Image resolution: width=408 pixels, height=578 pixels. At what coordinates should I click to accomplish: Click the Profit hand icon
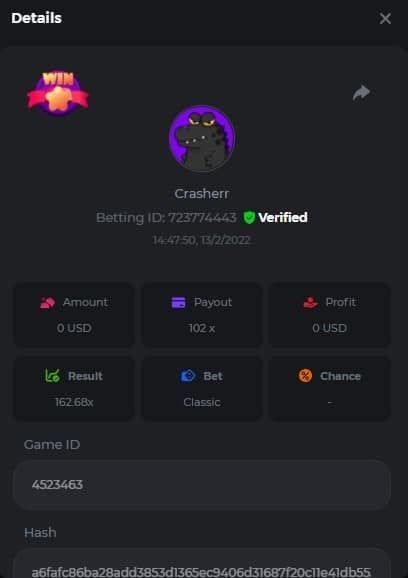(x=310, y=303)
